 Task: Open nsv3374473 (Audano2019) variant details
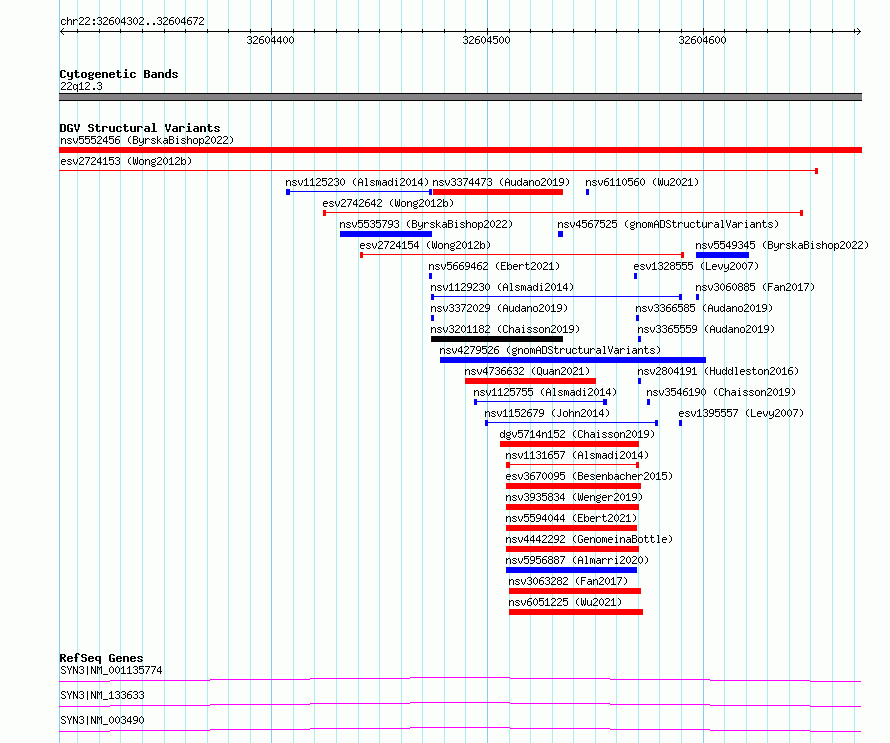click(x=501, y=182)
